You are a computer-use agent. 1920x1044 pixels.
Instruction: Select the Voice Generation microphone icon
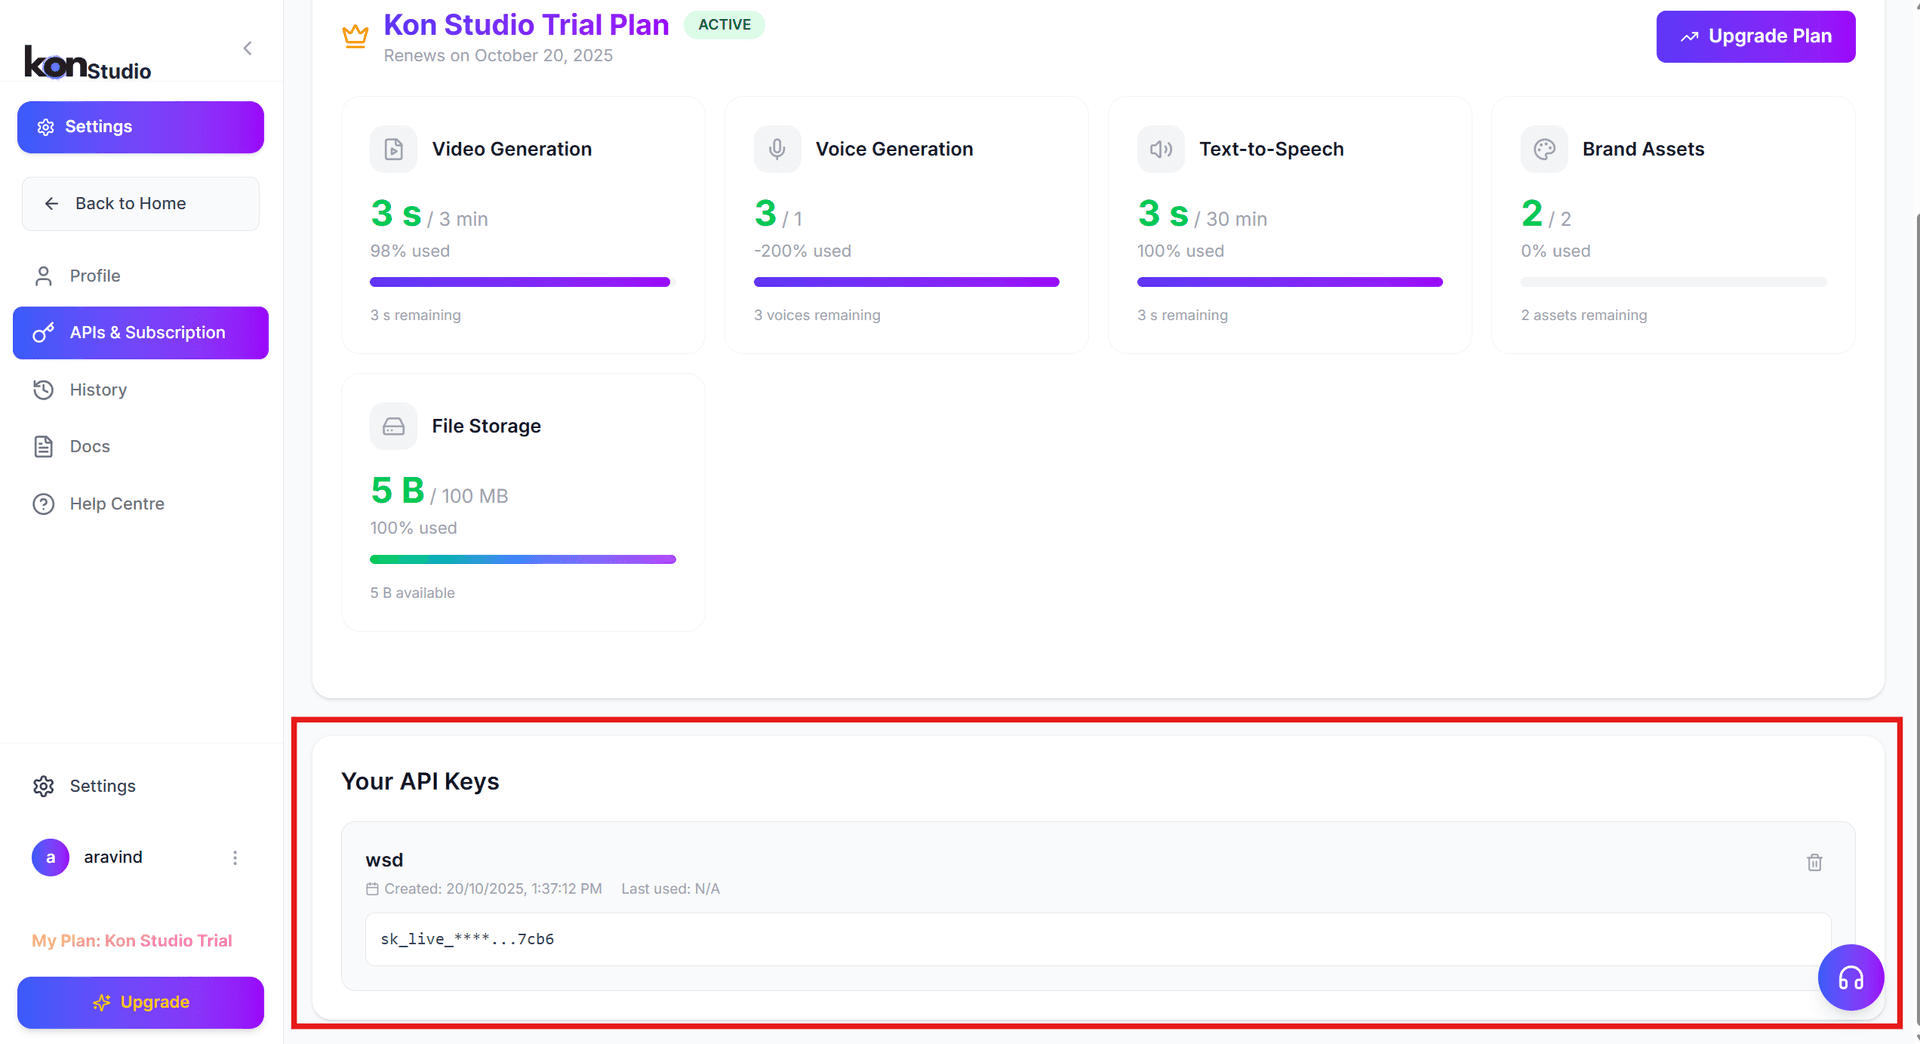[x=777, y=148]
